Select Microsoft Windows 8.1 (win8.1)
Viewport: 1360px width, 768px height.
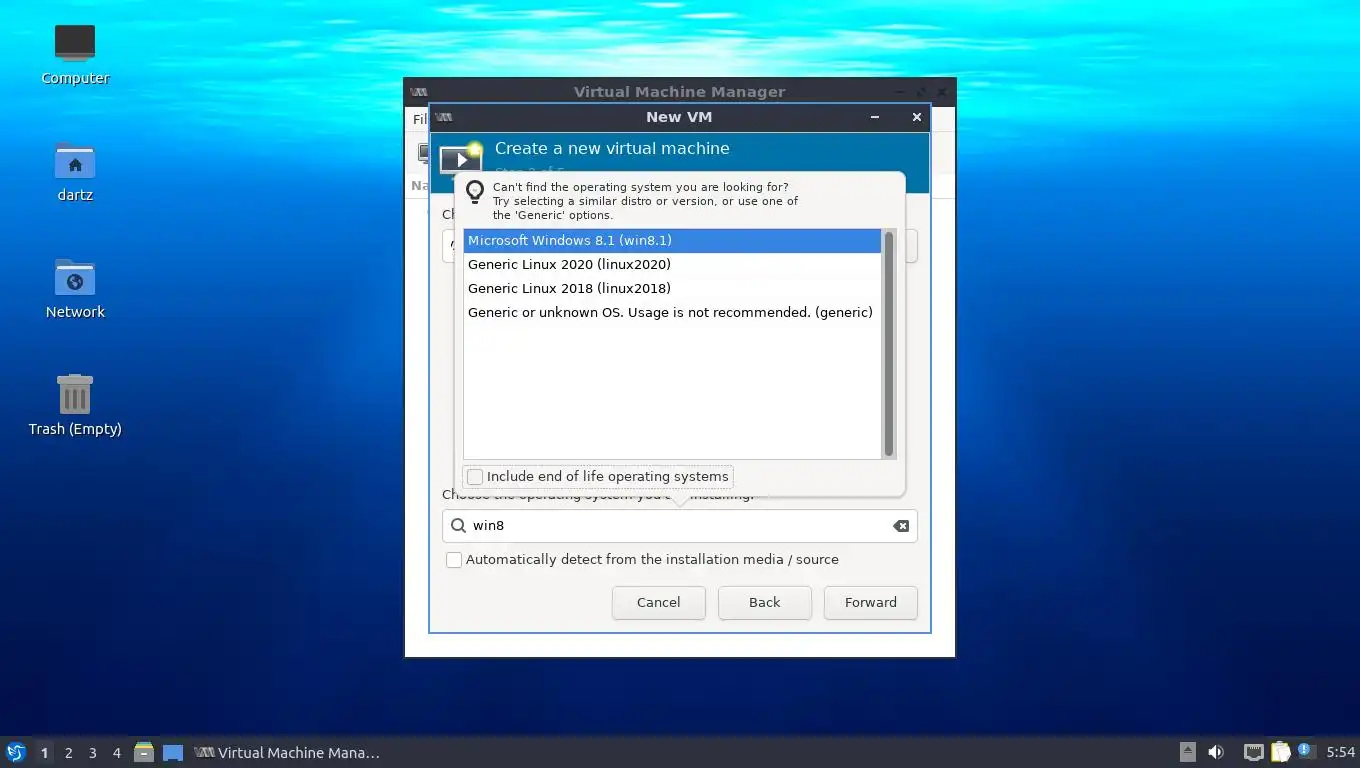[x=672, y=241]
